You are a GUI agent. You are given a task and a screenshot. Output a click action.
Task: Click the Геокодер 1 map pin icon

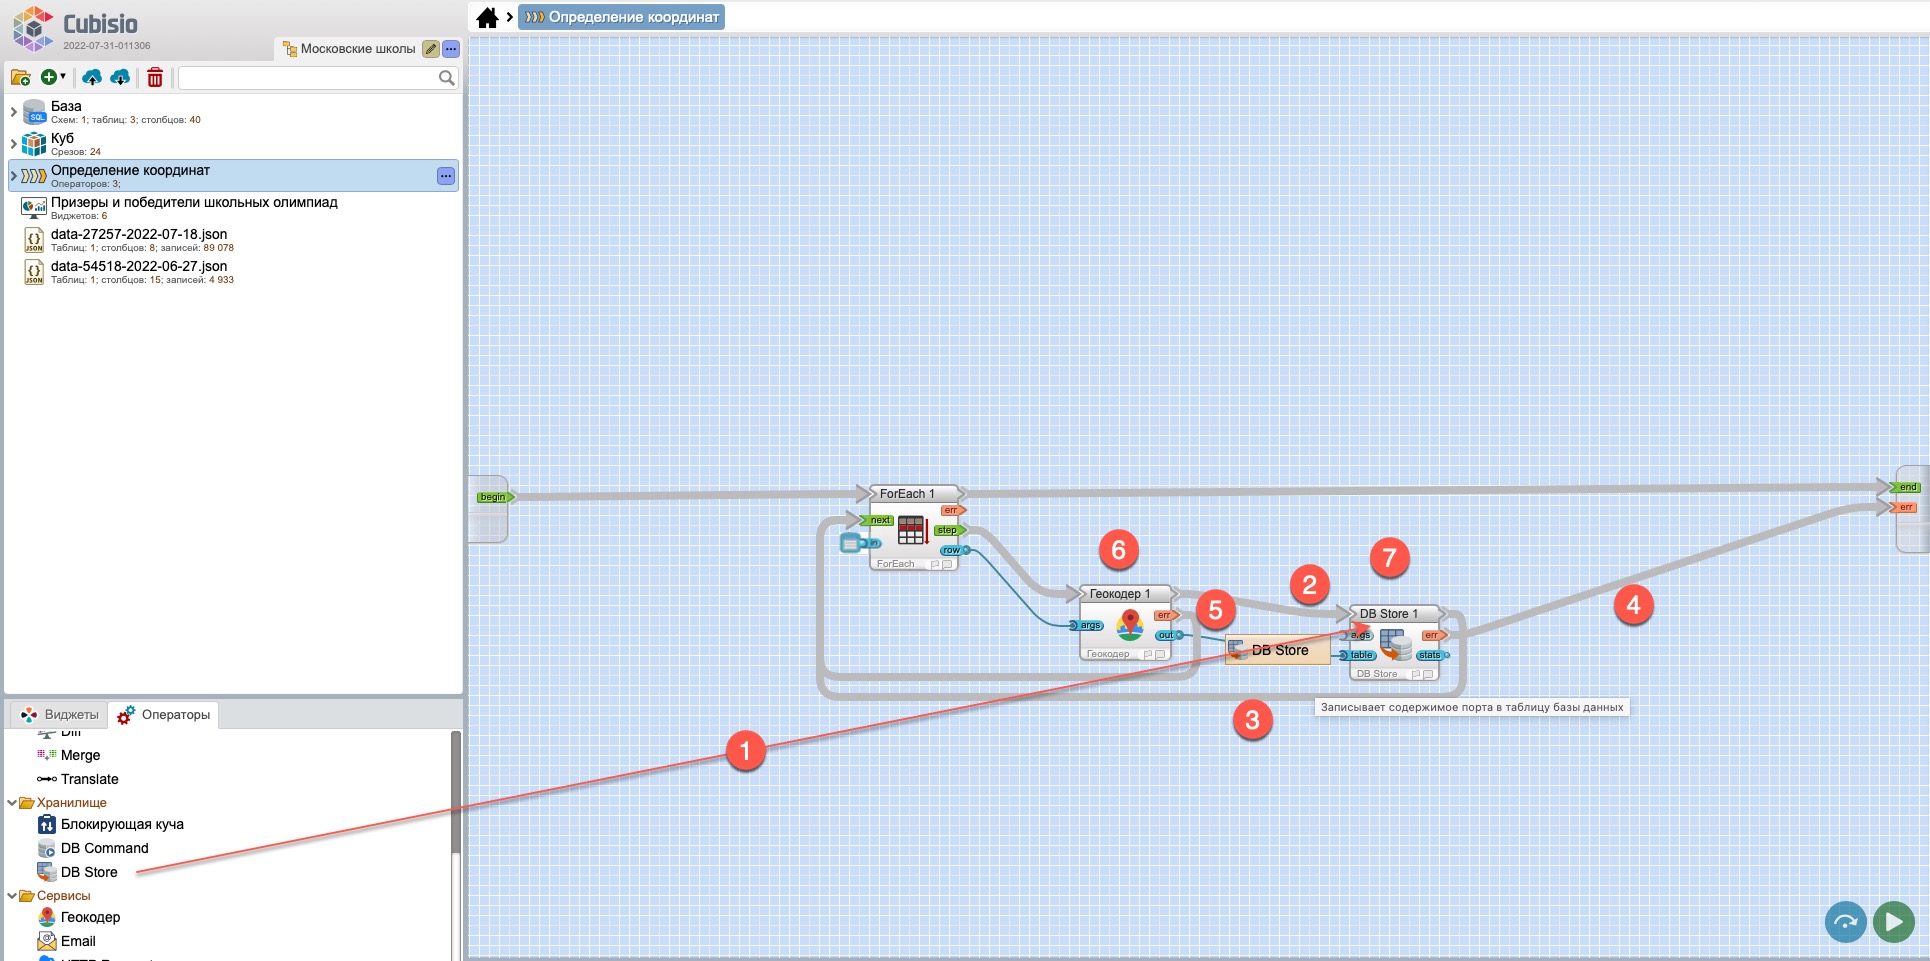pos(1130,625)
